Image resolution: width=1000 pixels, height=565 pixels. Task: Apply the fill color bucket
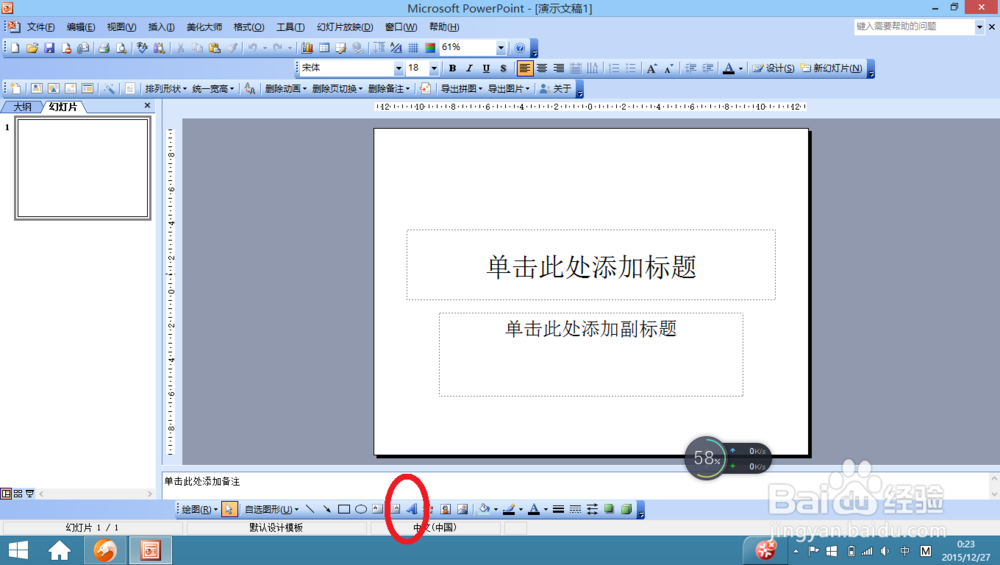click(484, 510)
